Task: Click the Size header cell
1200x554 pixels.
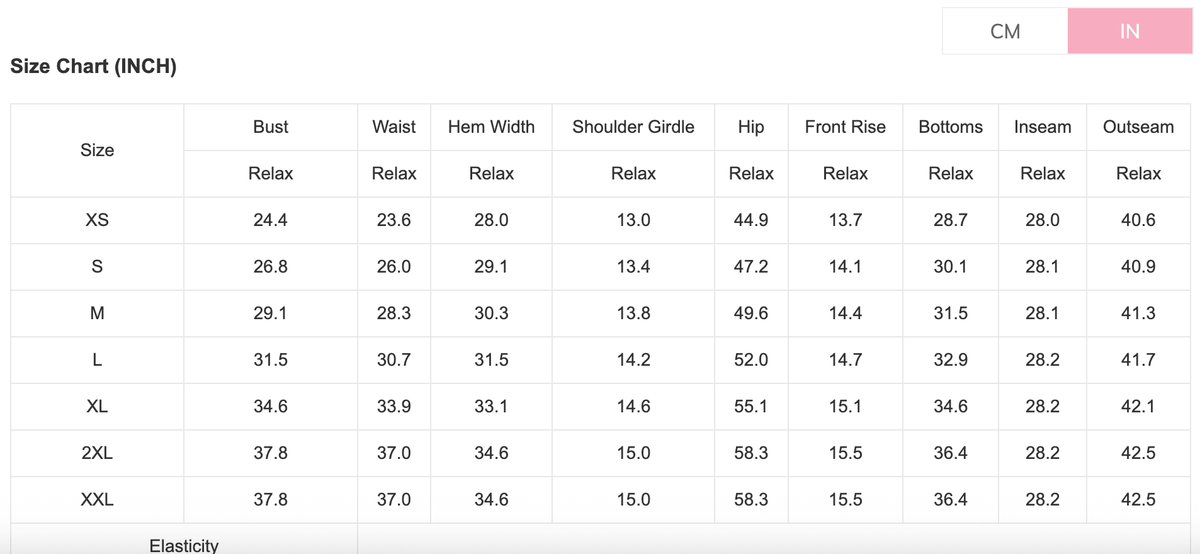Action: point(97,150)
